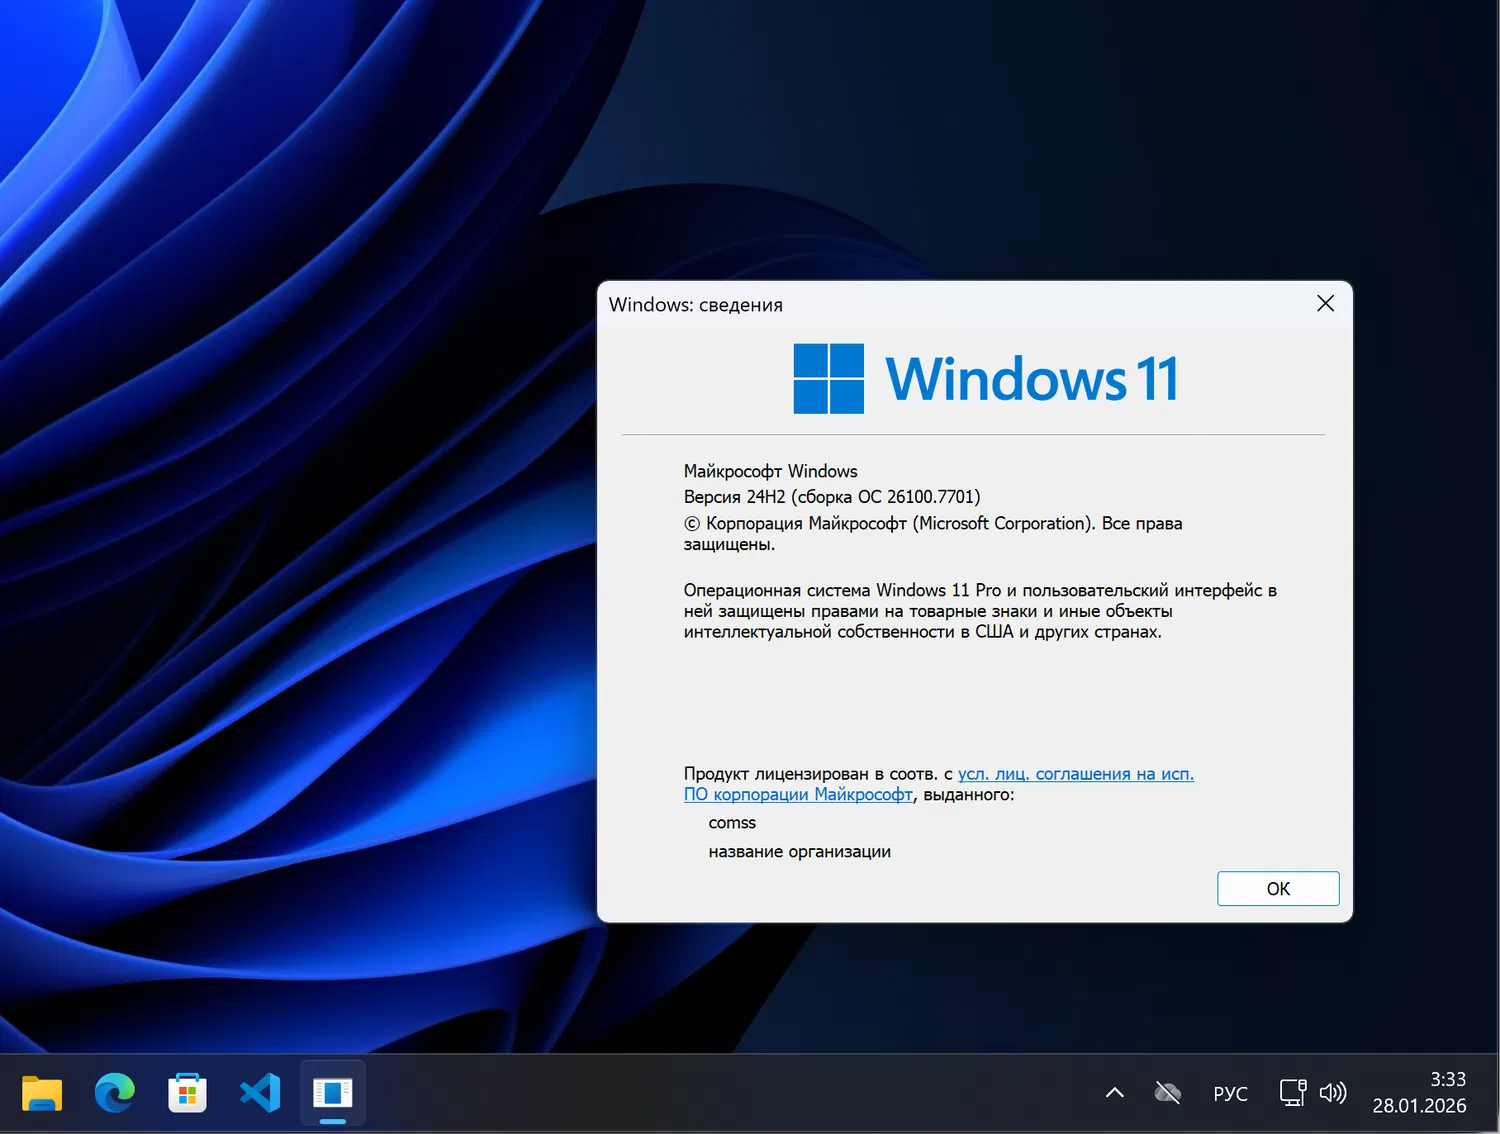This screenshot has height=1134, width=1500.
Task: Close the Windows: сведения dialog
Action: [1325, 303]
